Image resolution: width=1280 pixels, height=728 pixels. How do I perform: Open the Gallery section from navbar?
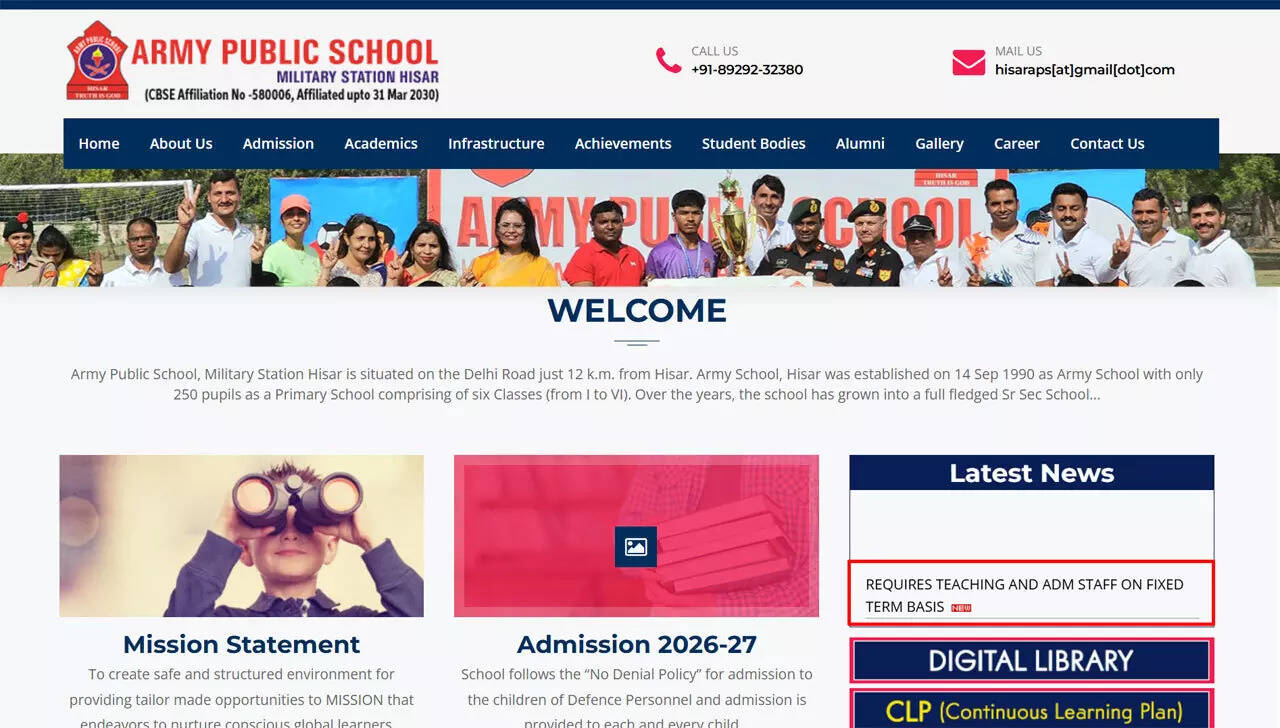(939, 143)
